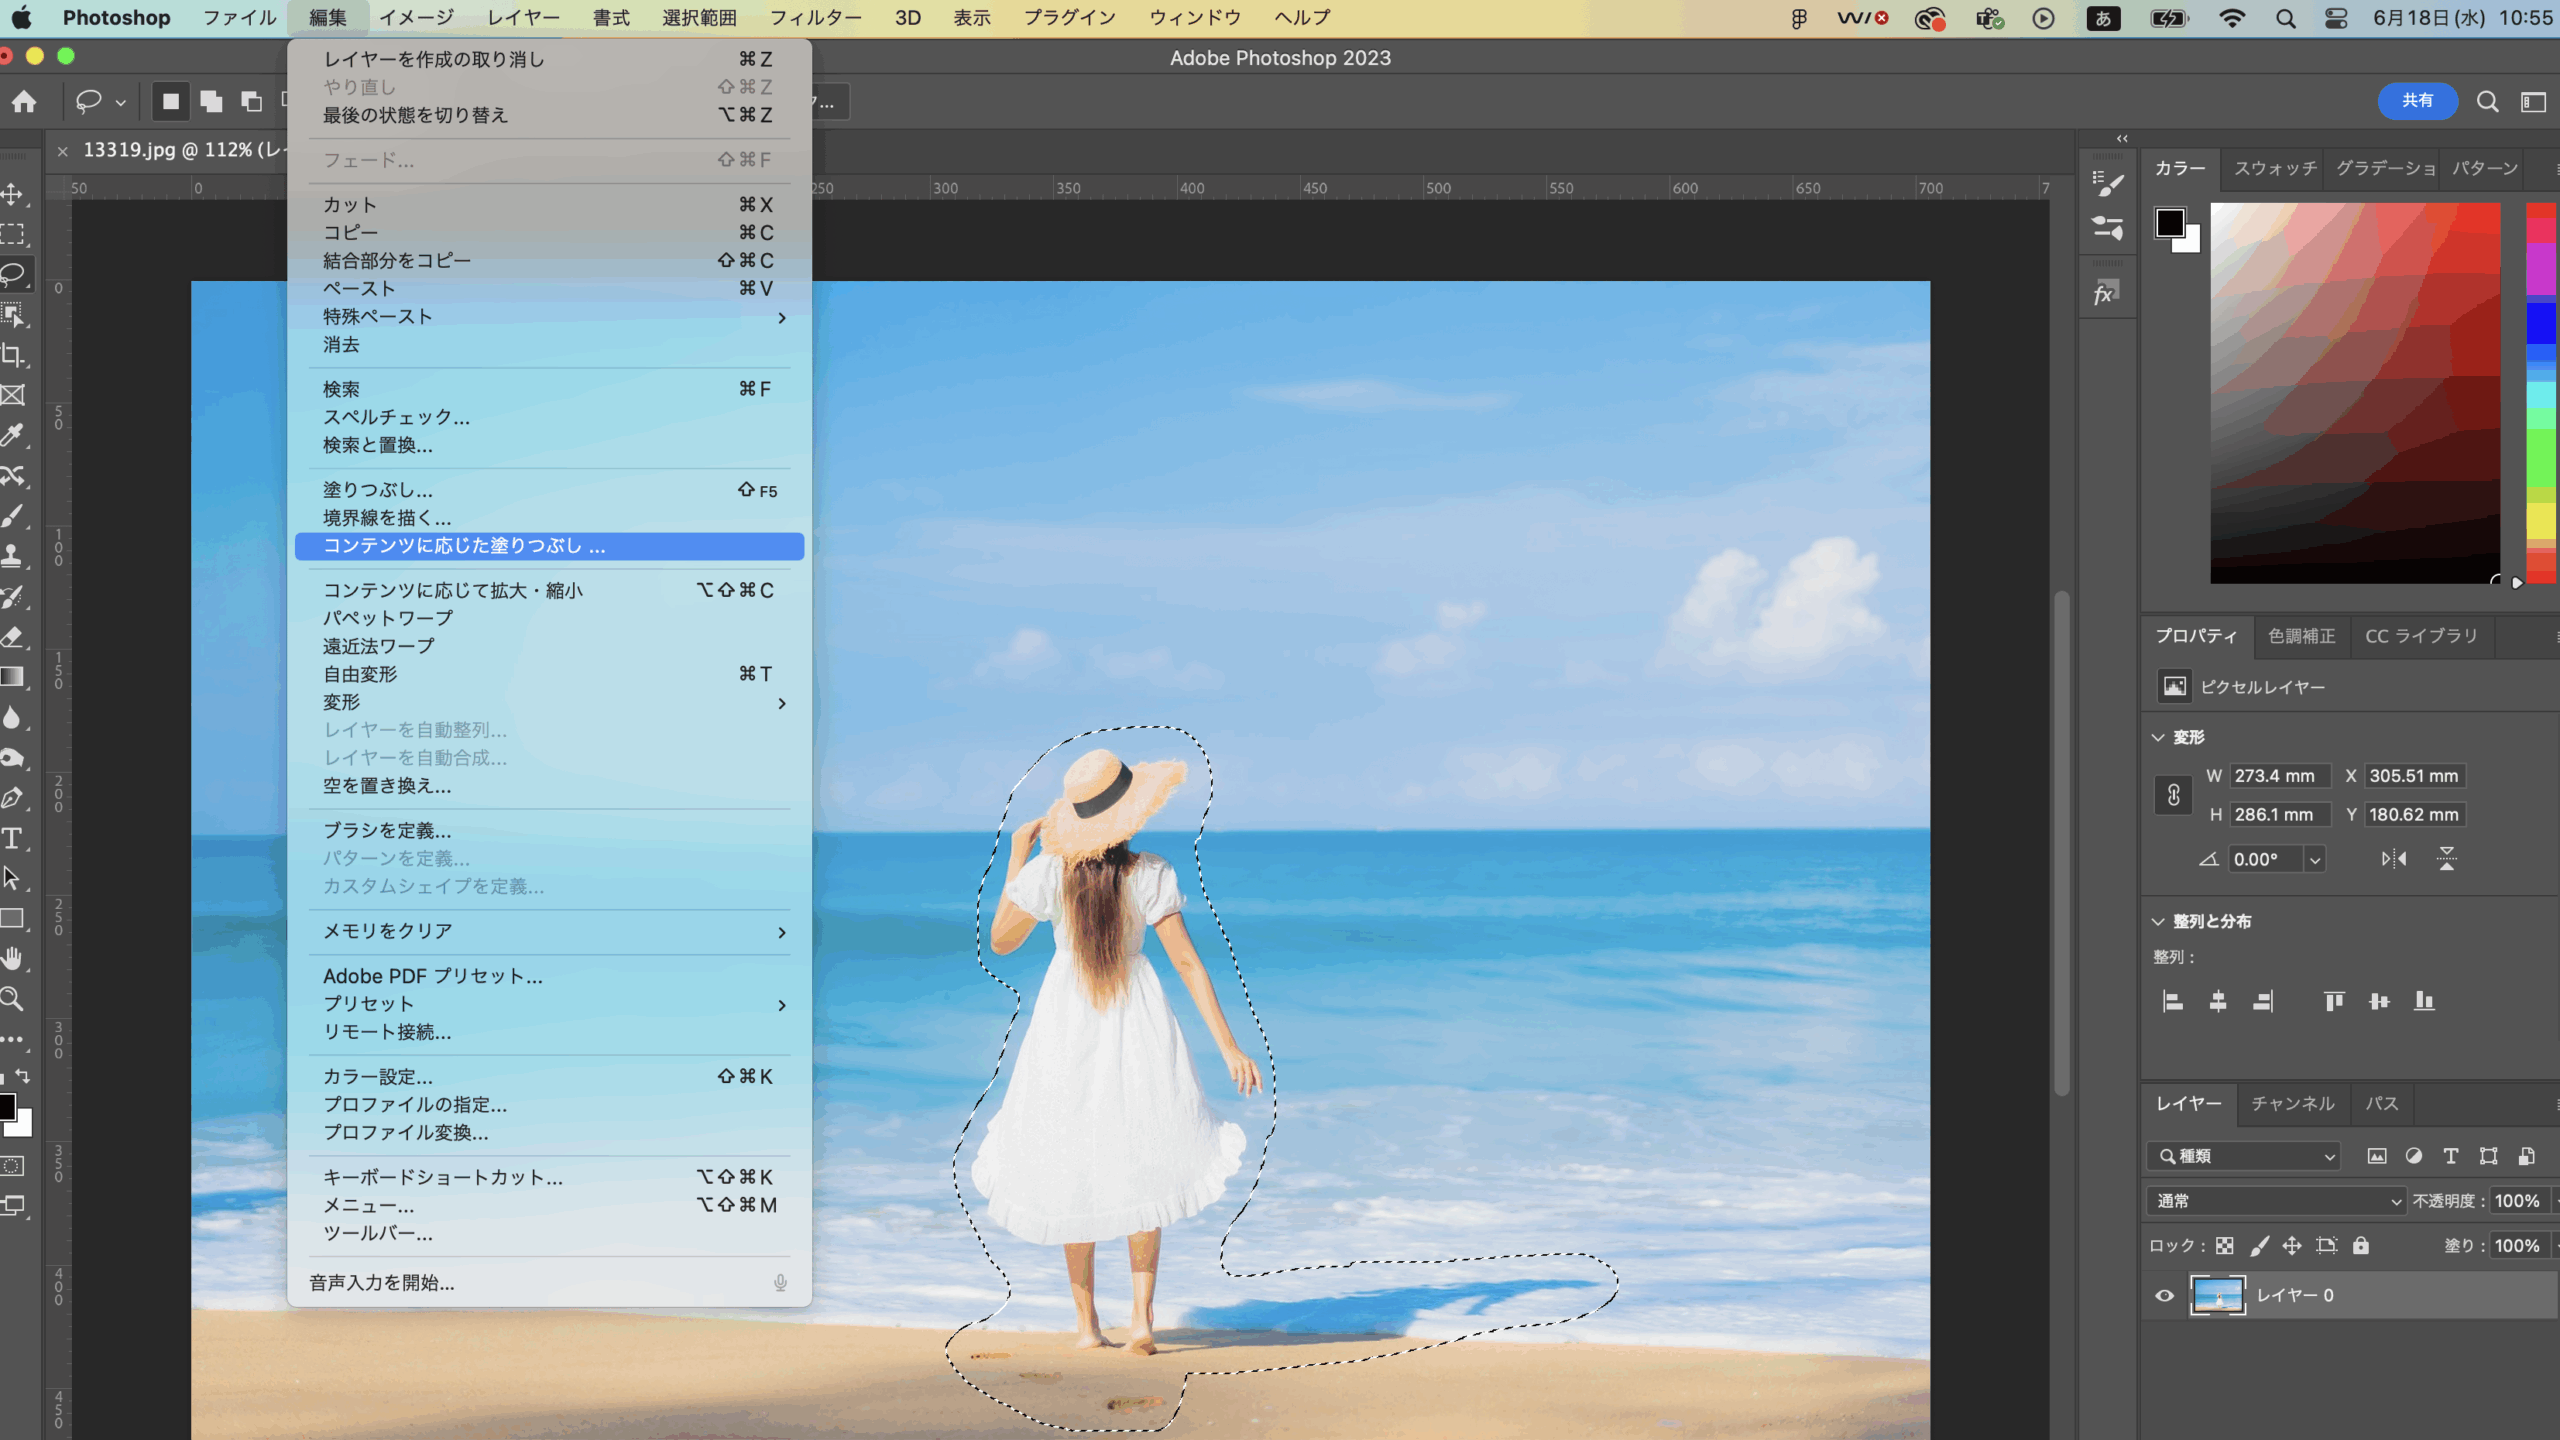
Task: Open the Adjustments sliders panel icon
Action: point(2108,228)
